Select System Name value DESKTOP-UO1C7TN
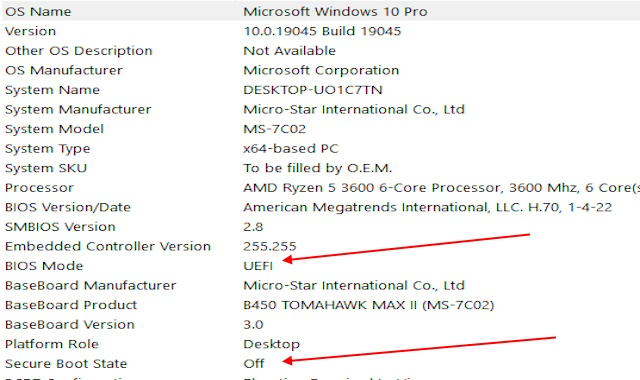This screenshot has width=640, height=380. click(313, 90)
